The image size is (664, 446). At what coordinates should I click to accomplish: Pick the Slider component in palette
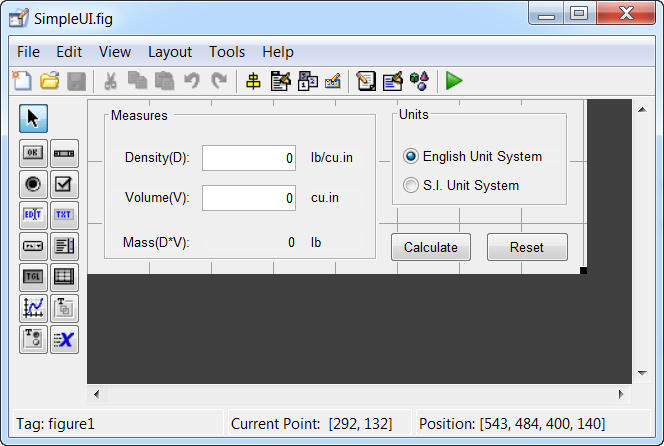coord(64,153)
